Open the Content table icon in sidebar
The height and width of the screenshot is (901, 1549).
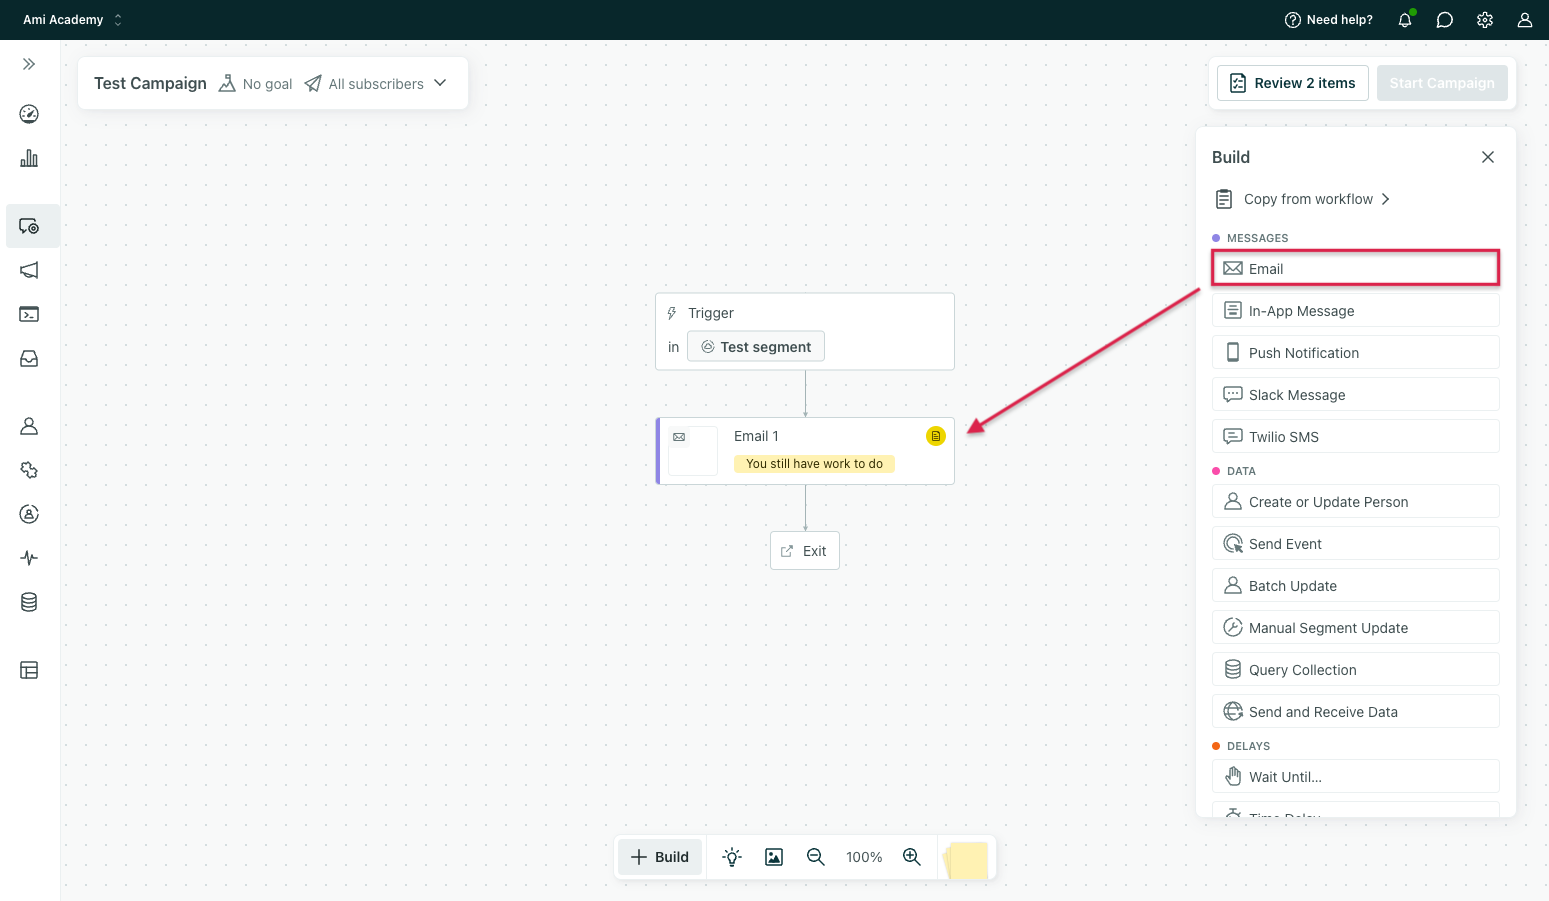(29, 670)
